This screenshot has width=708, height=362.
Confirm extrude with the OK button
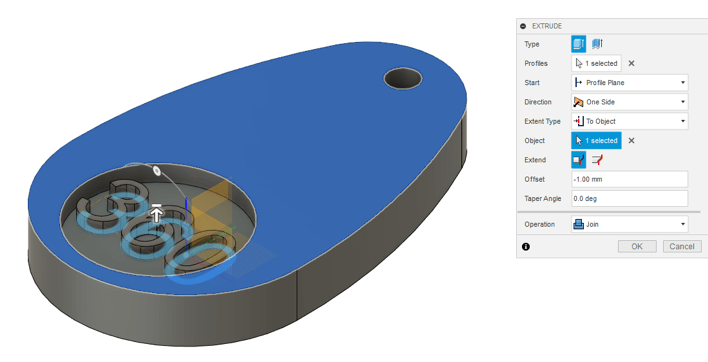(x=637, y=246)
